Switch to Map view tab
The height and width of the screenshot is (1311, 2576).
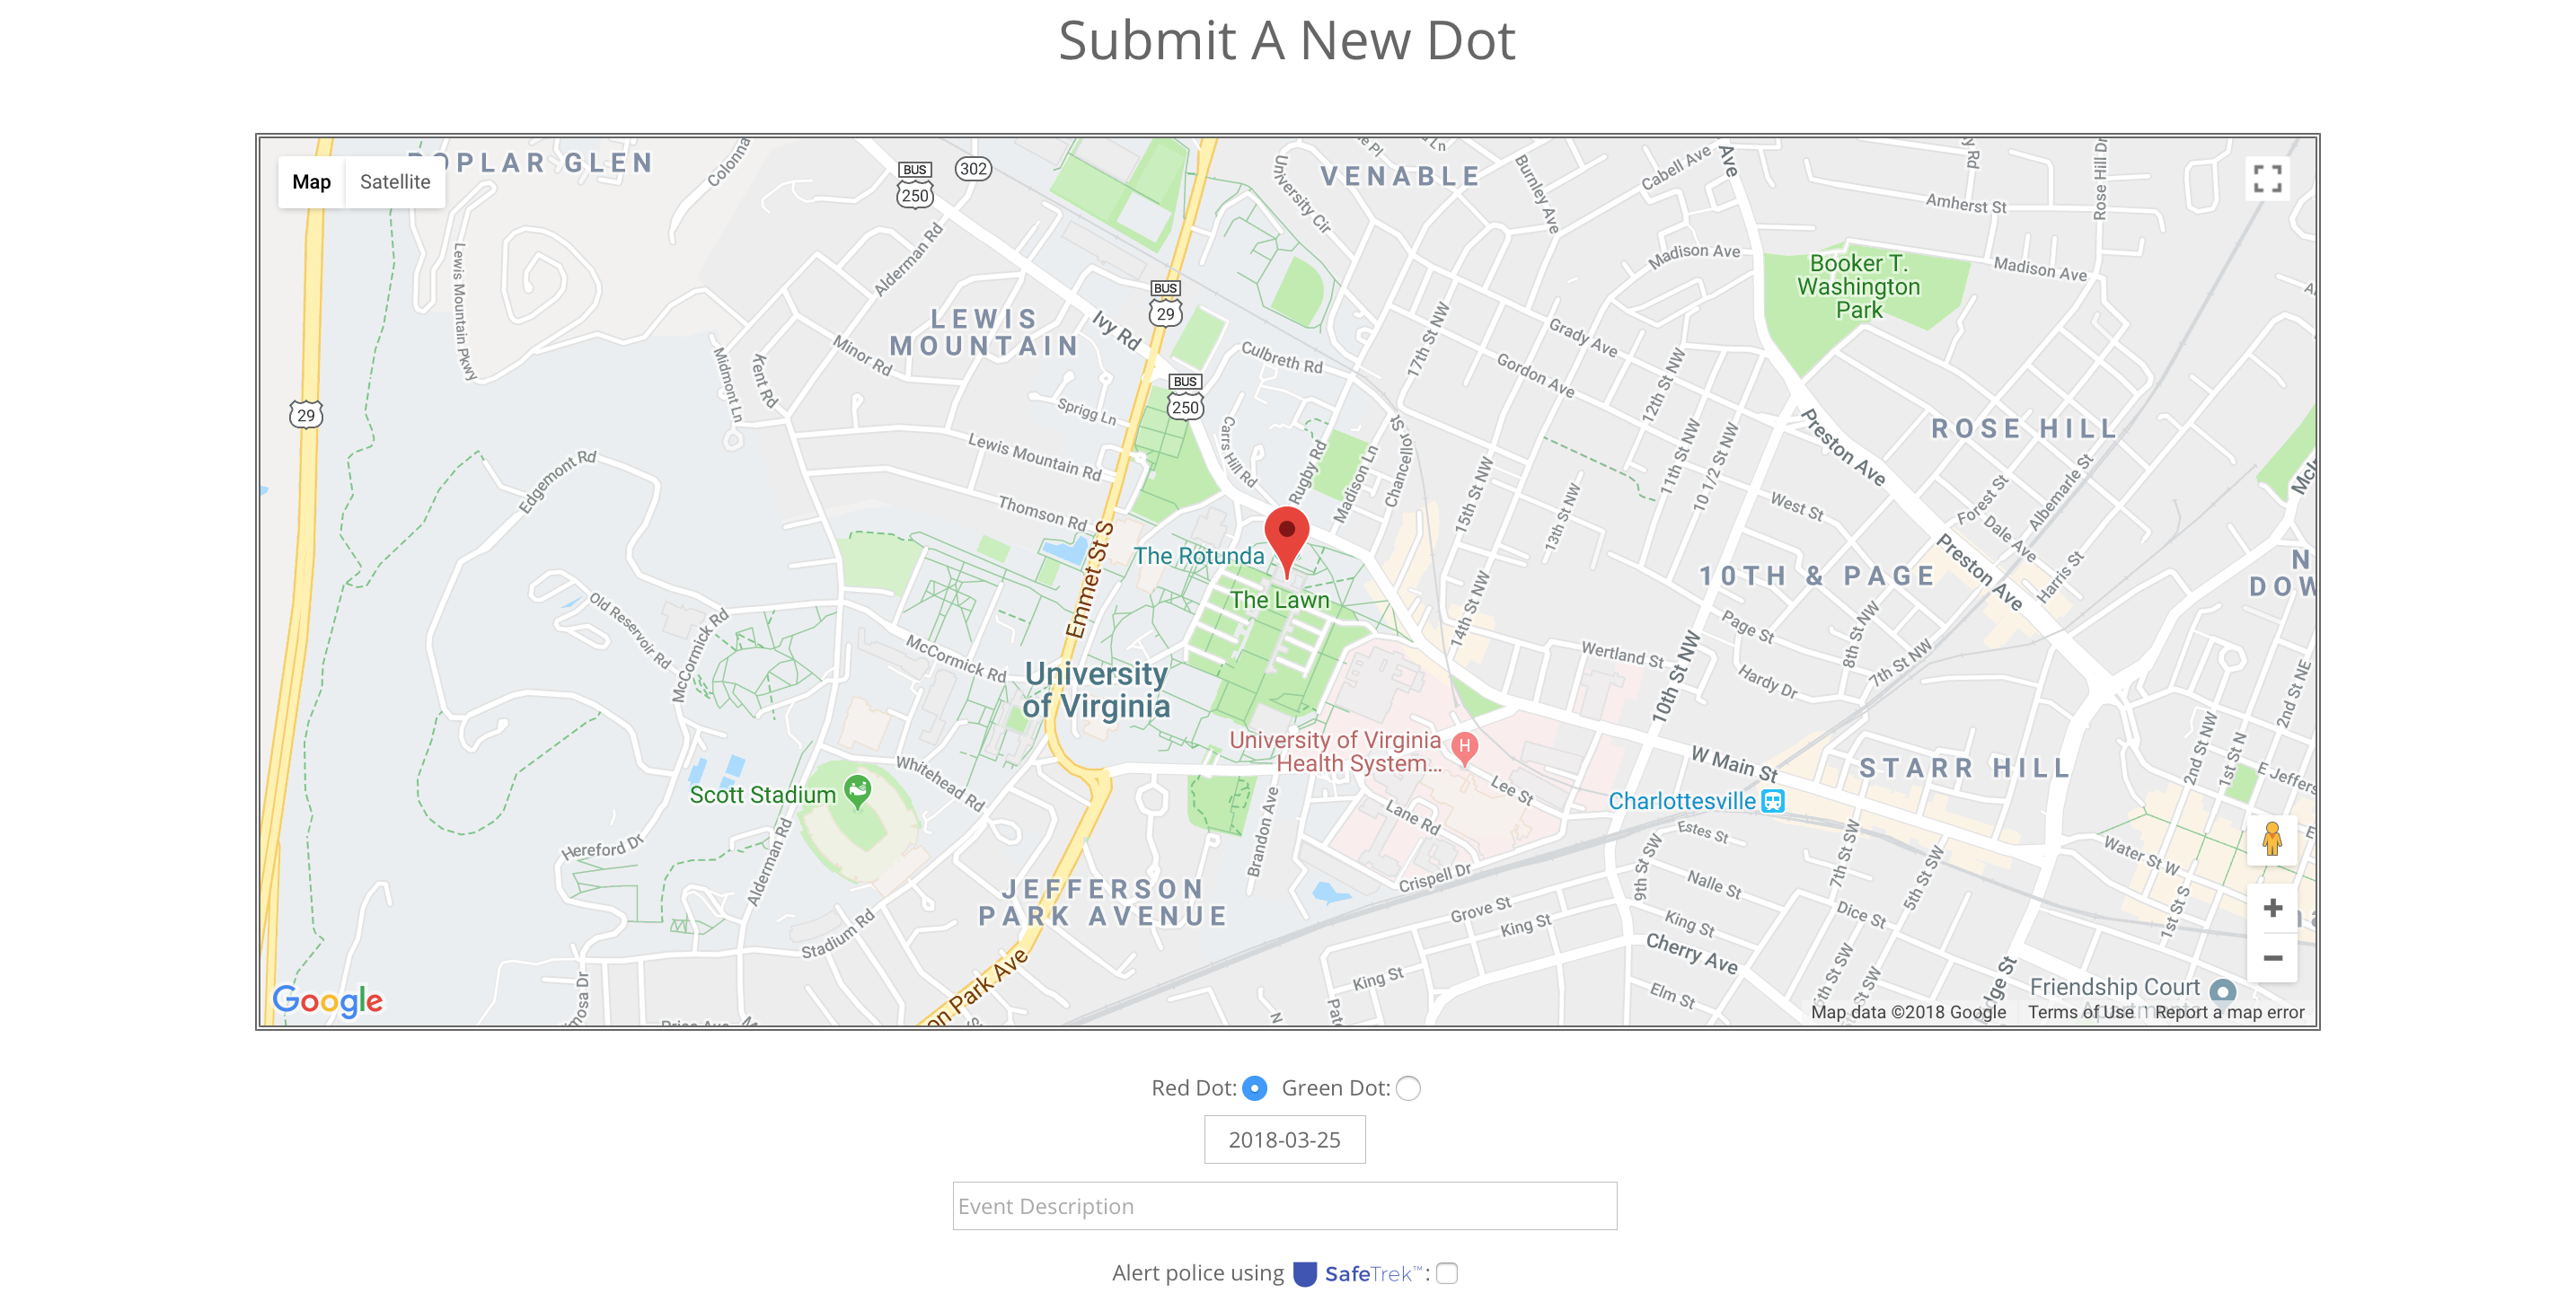(x=311, y=182)
